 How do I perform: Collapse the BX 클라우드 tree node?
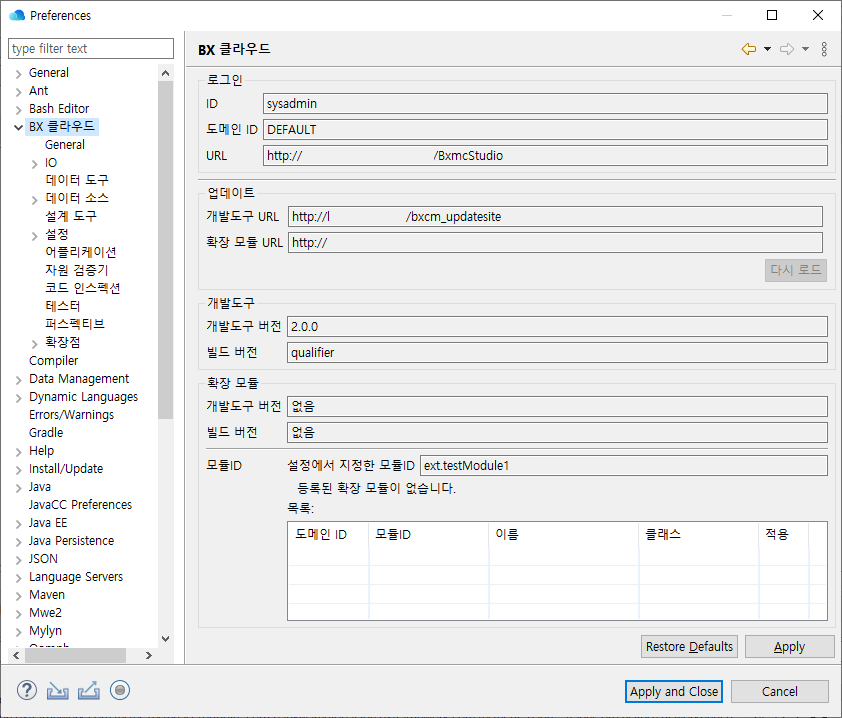pos(18,127)
